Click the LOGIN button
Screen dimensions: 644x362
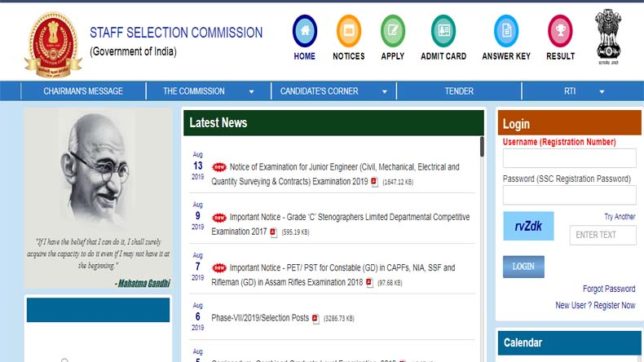pyautogui.click(x=524, y=267)
